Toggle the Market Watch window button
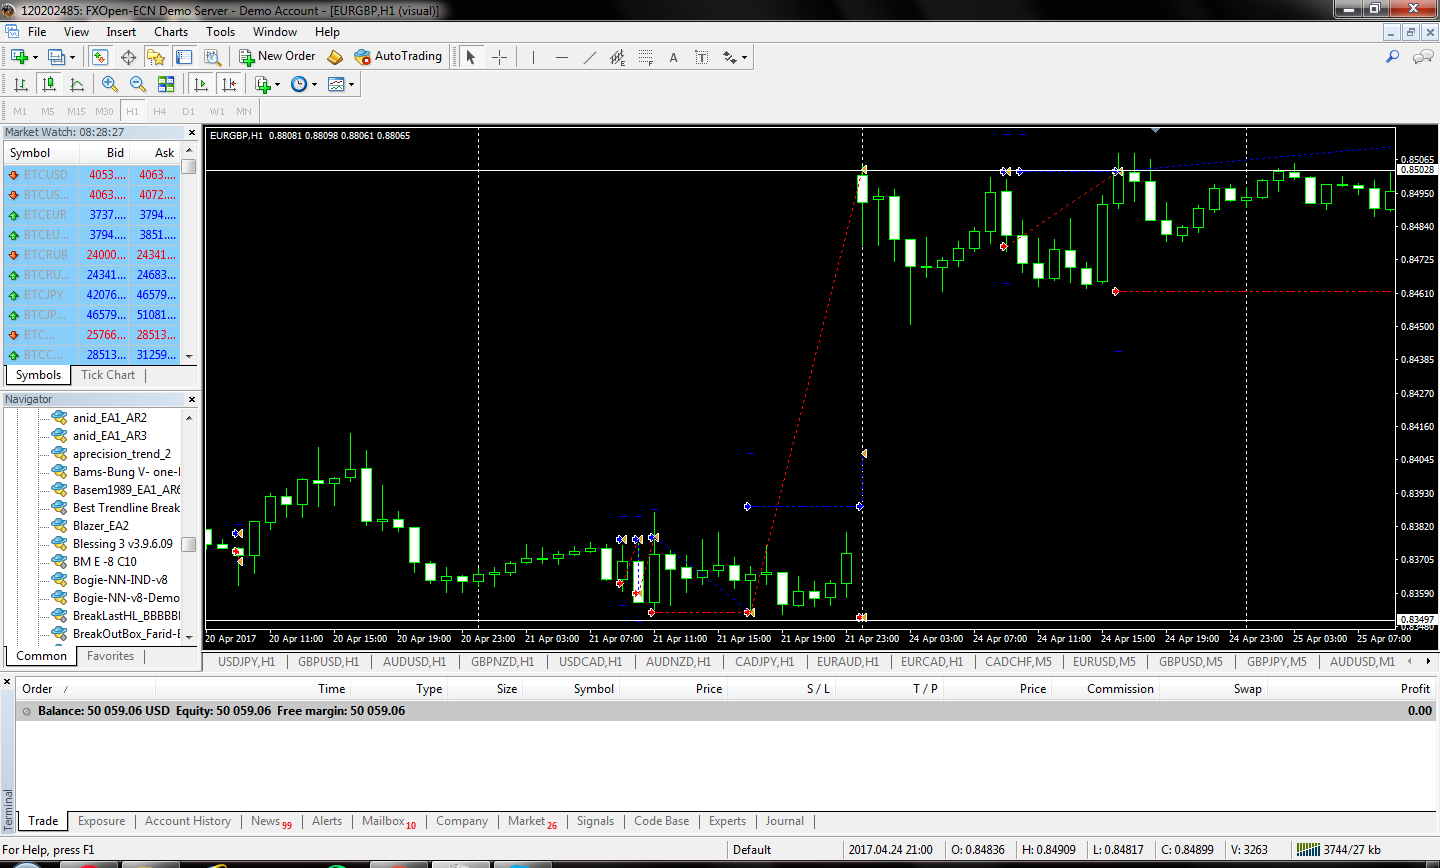This screenshot has width=1440, height=868. click(100, 57)
